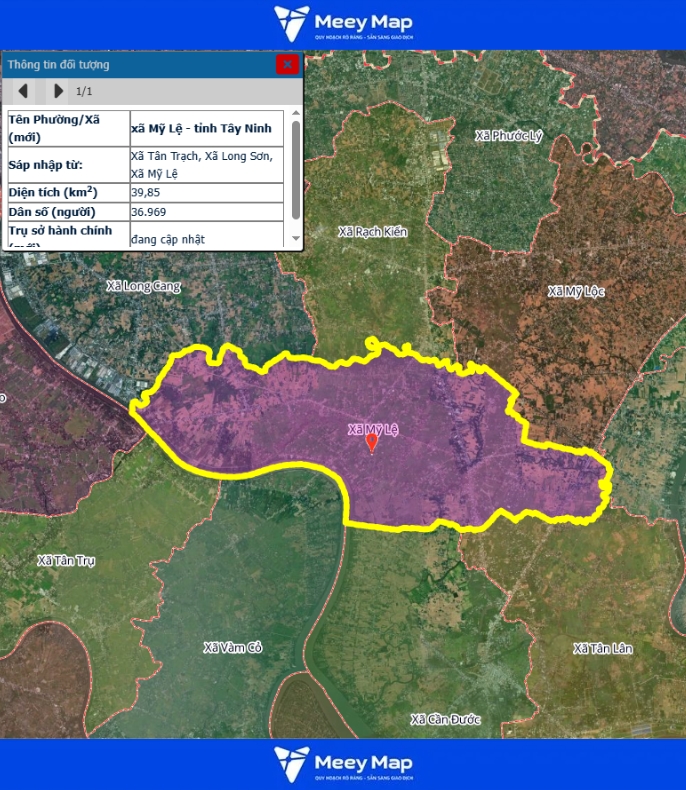This screenshot has height=790, width=686.
Task: Select the Xã Phước Lý commune label
Action: [x=509, y=136]
